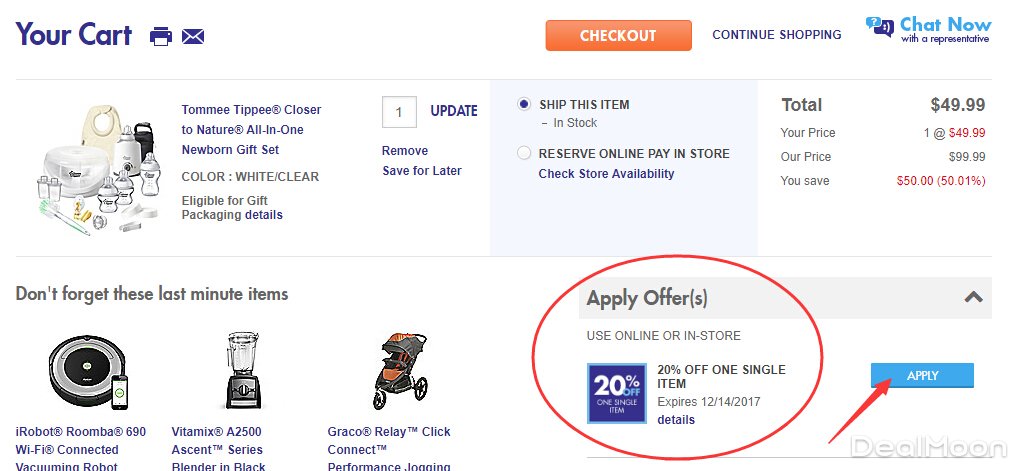Viewport: 1021px width, 471px height.
Task: Click the print cart icon
Action: 160,37
